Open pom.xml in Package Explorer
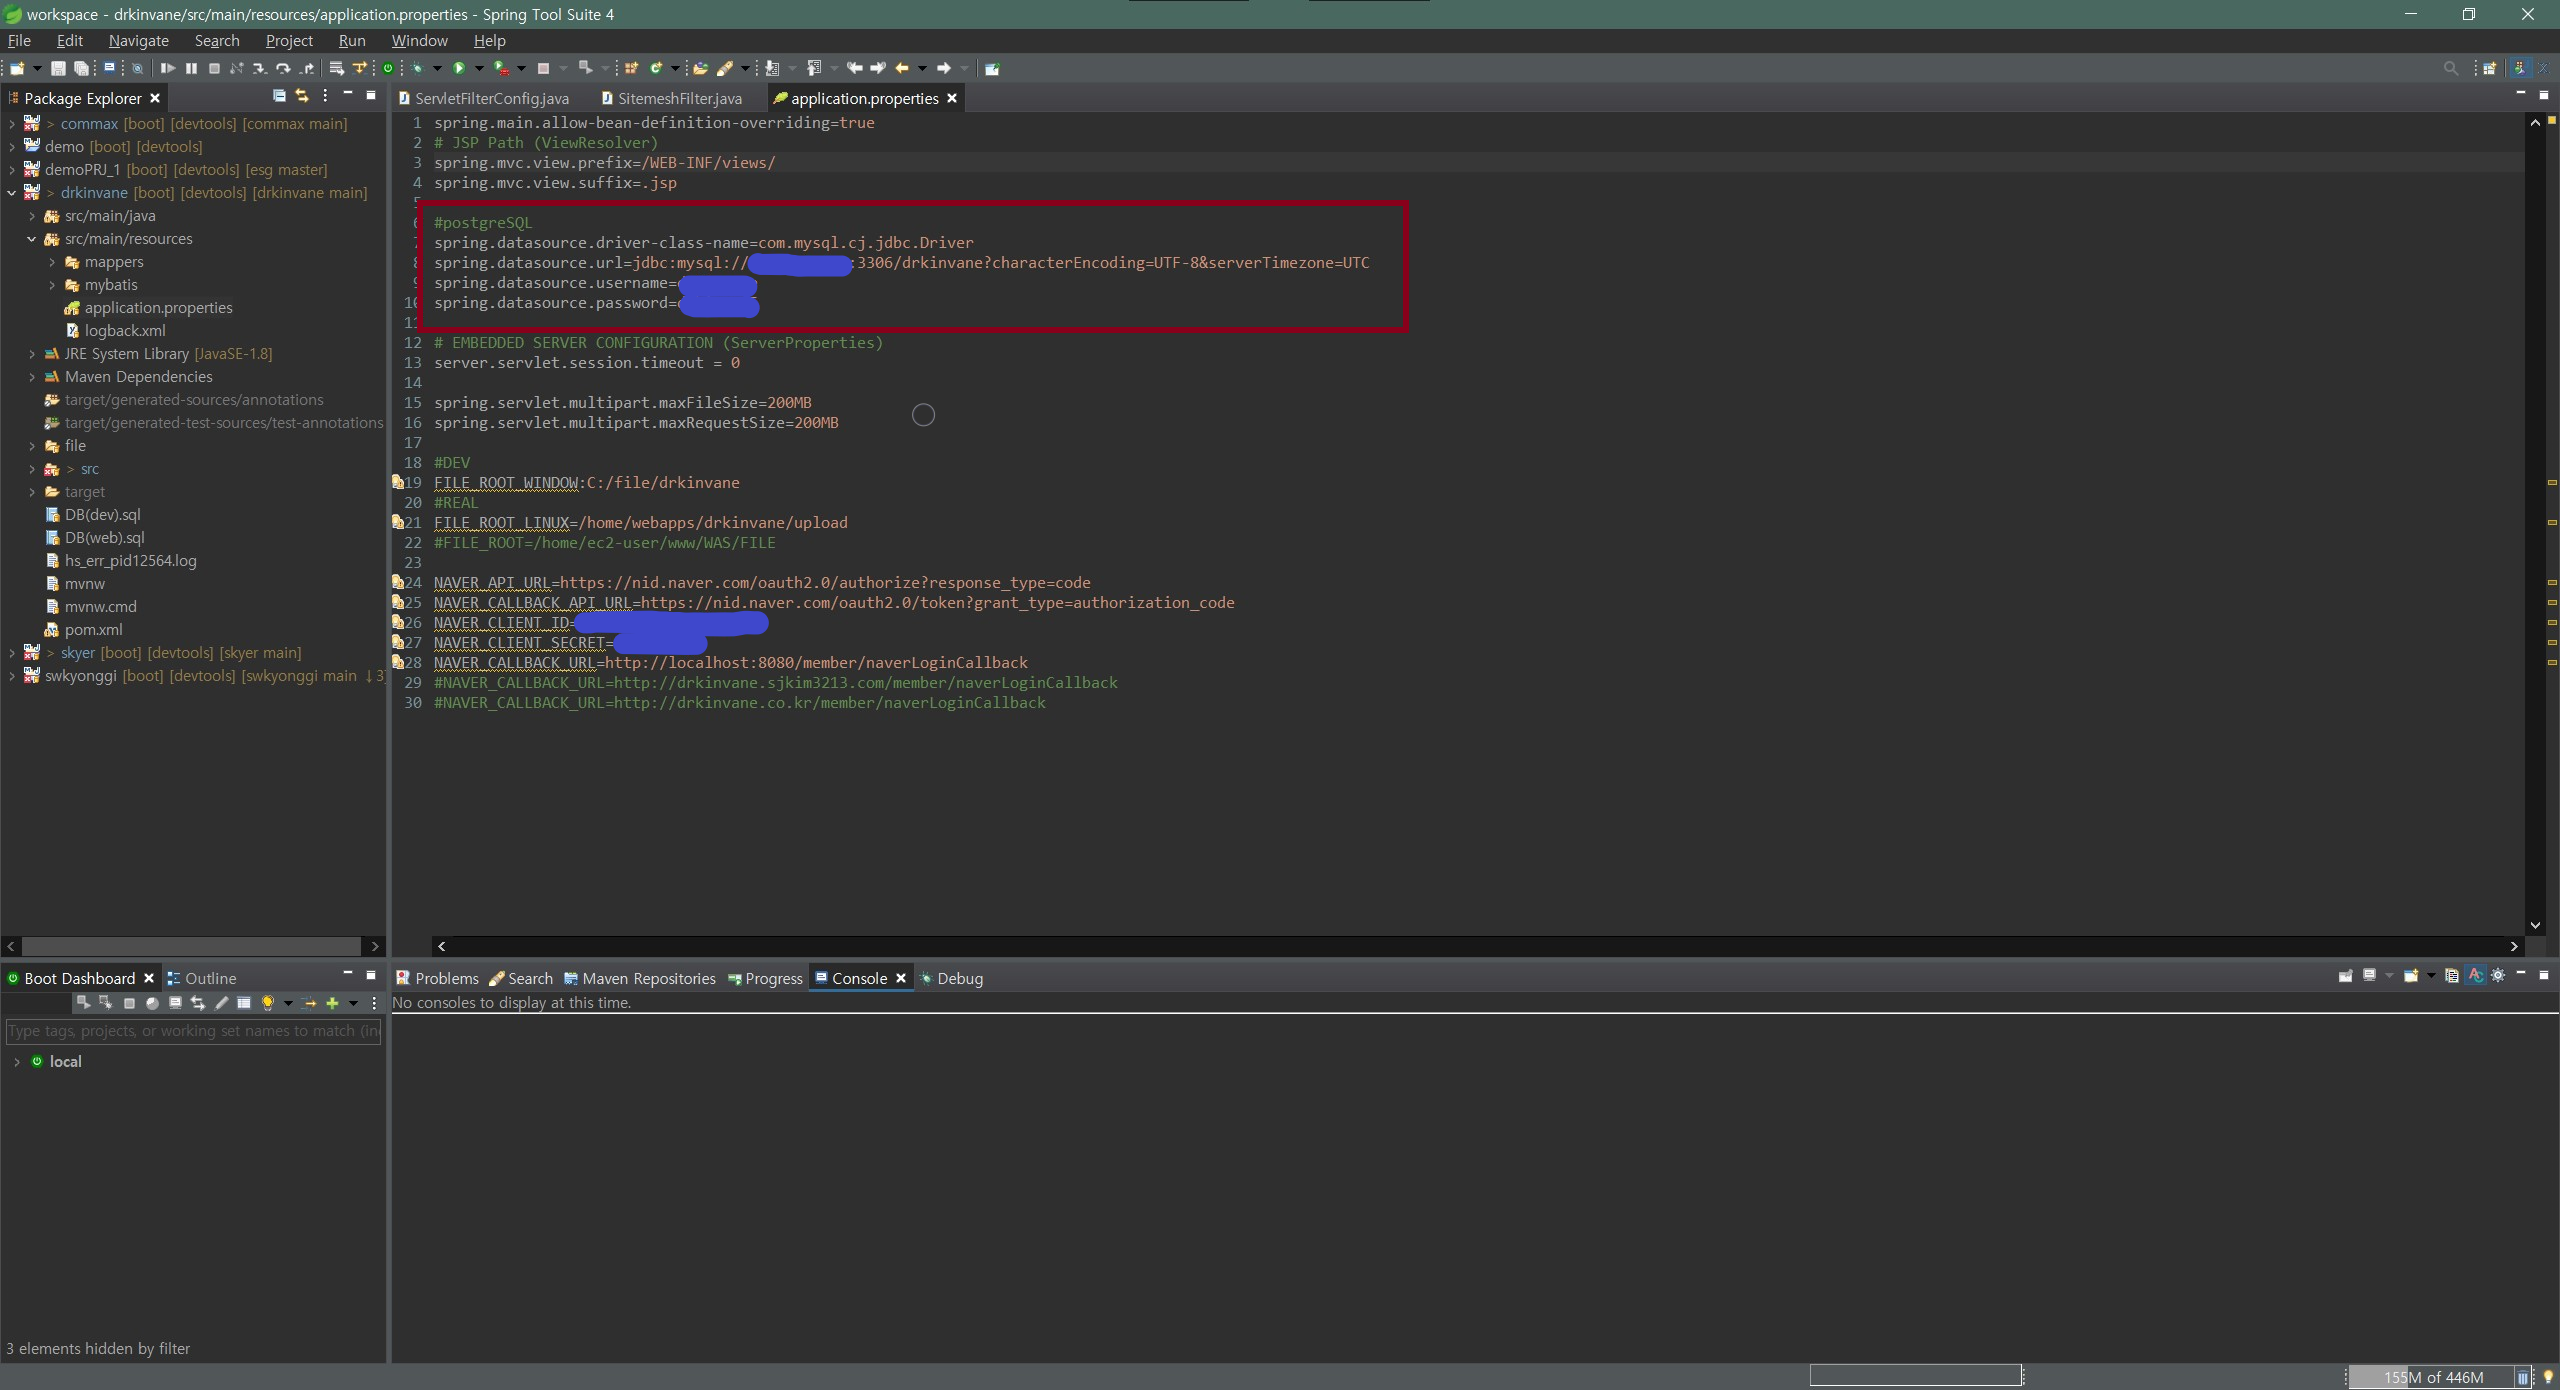 [x=93, y=630]
